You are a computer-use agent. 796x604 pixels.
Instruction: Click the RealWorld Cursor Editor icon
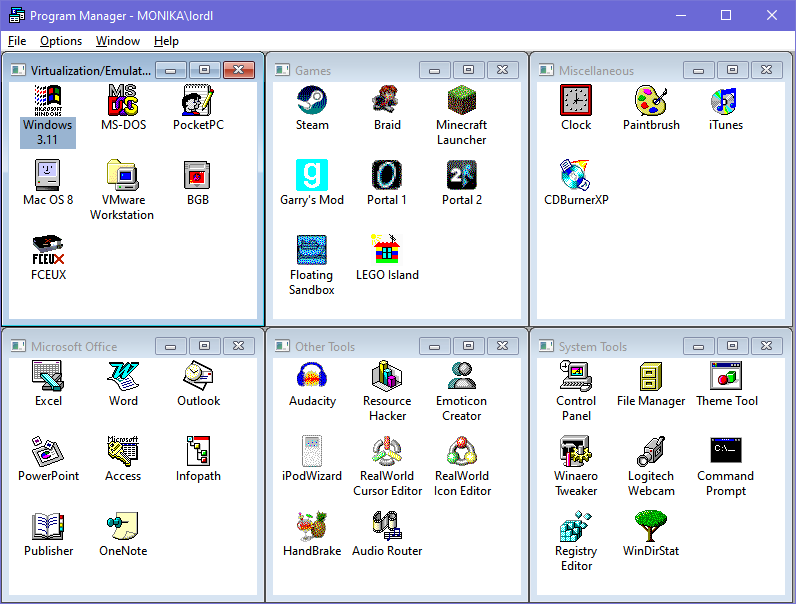387,451
